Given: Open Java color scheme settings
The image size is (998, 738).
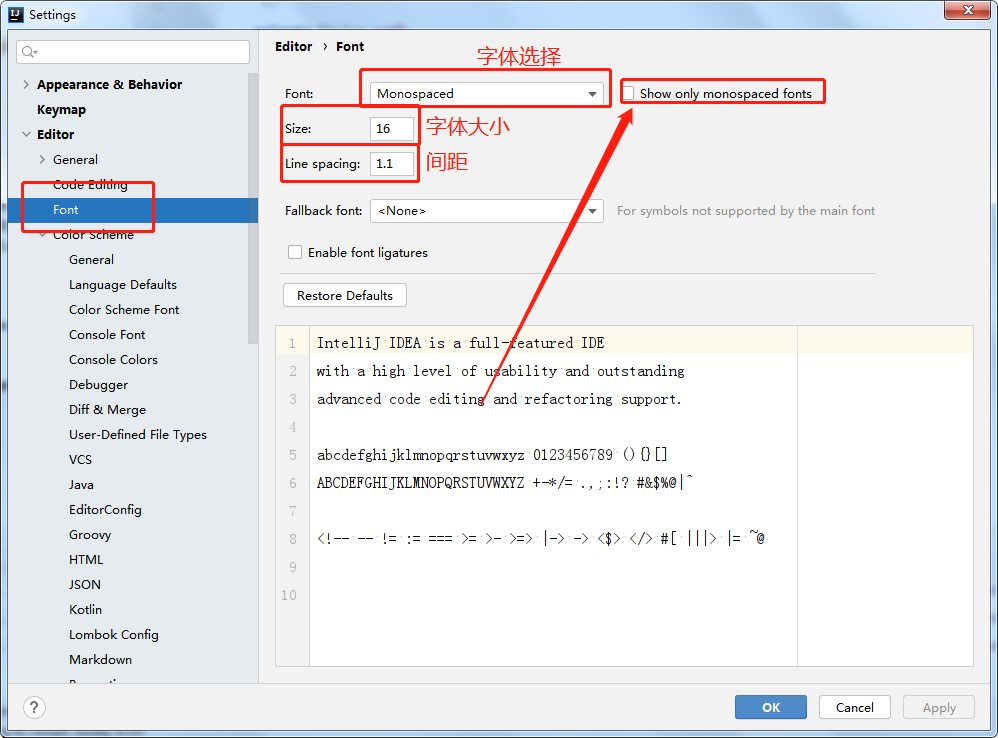Looking at the screenshot, I should click(81, 485).
